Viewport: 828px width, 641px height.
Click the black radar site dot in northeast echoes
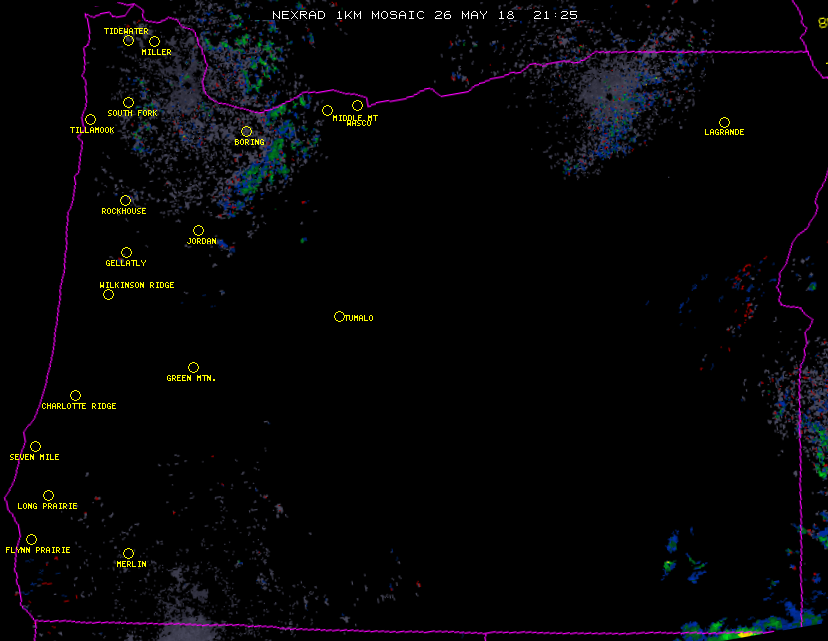point(608,96)
